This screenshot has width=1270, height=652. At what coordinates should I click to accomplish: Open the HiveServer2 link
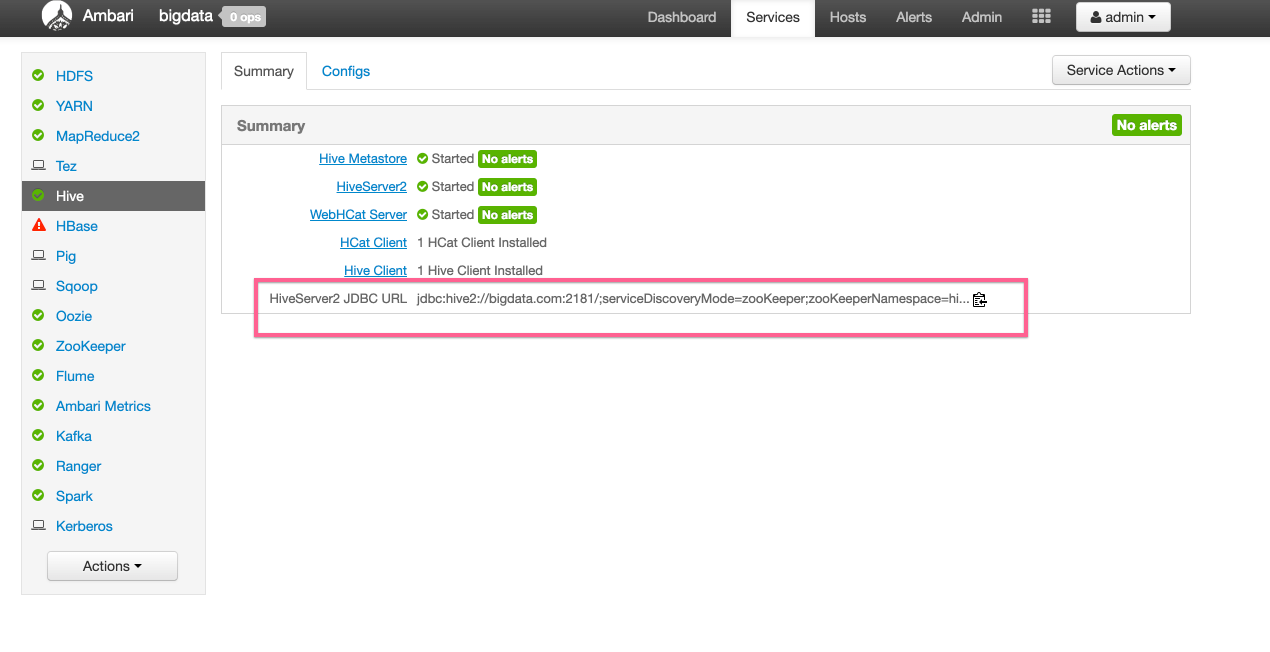point(371,186)
